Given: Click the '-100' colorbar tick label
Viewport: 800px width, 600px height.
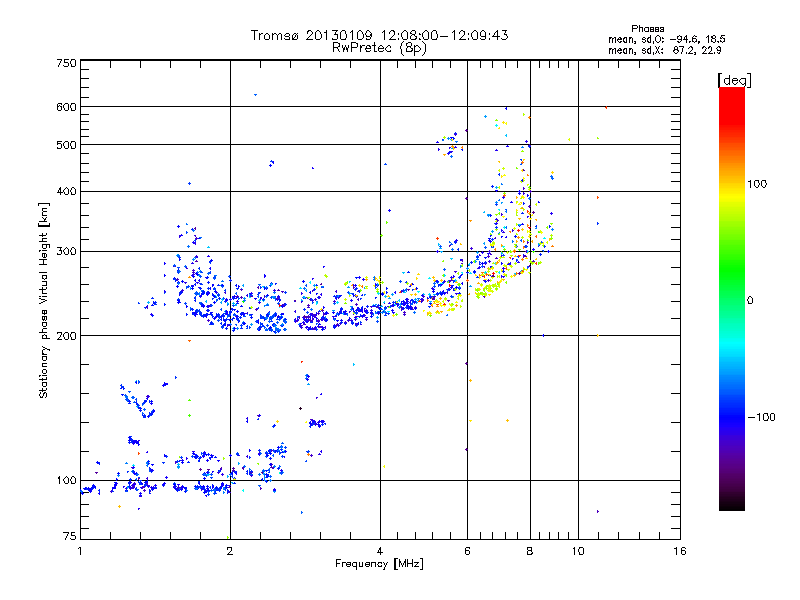Looking at the screenshot, I should (x=761, y=417).
